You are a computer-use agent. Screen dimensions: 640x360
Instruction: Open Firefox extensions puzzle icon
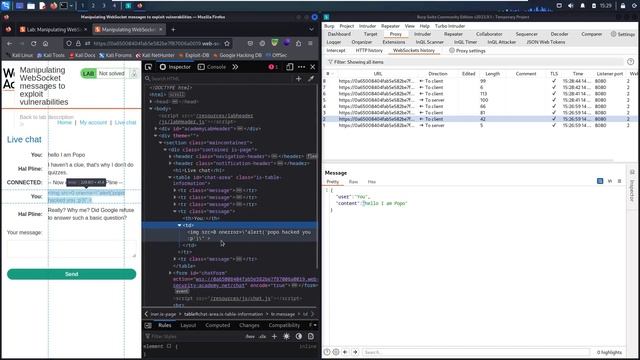298,43
